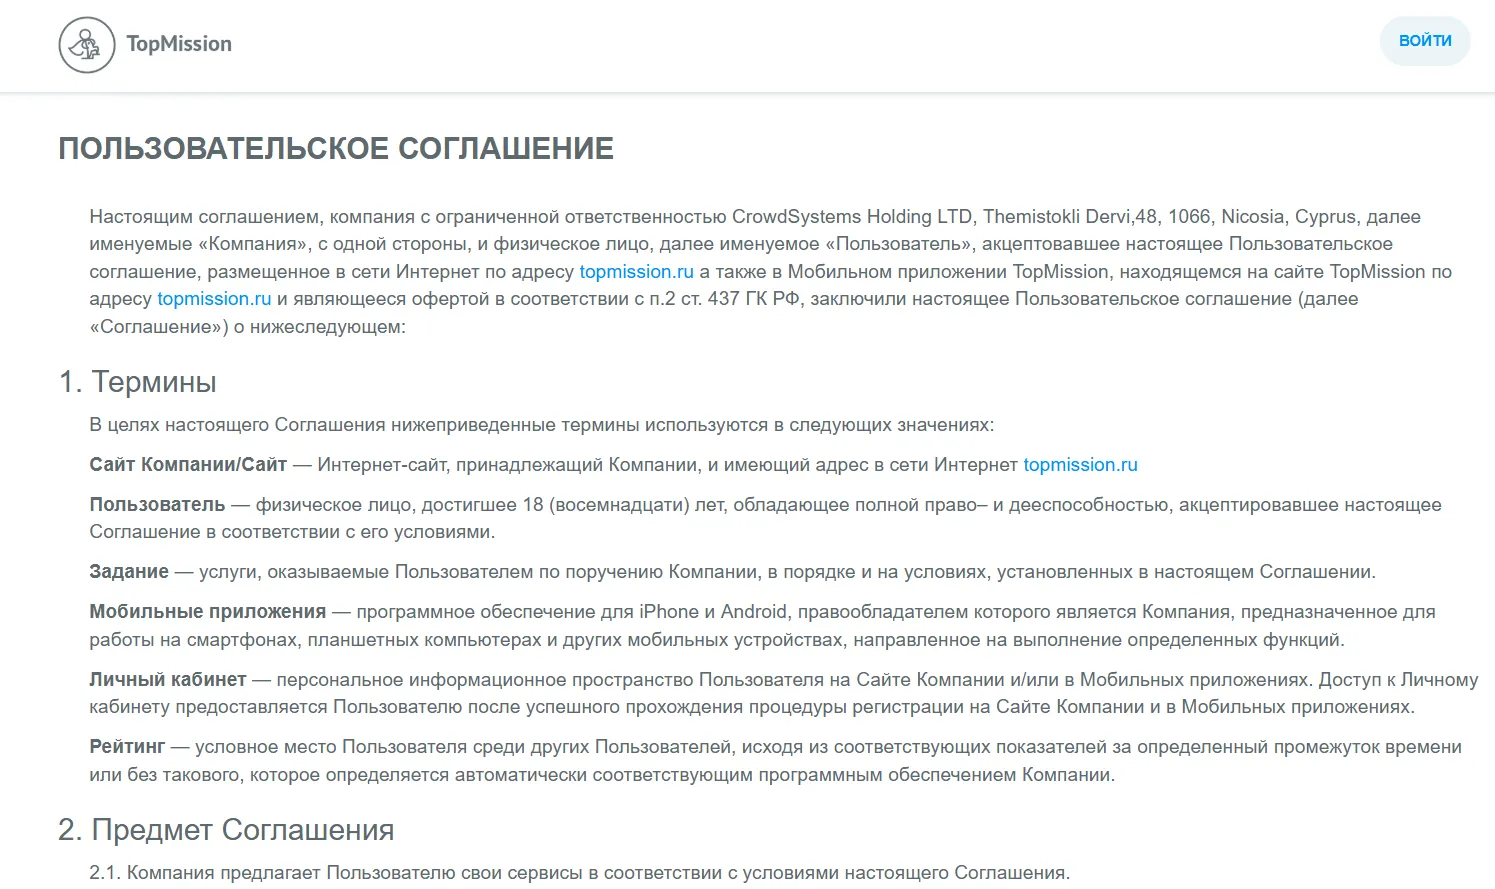Open topmission.ru link before 'и являющееся офертой'

pos(214,299)
